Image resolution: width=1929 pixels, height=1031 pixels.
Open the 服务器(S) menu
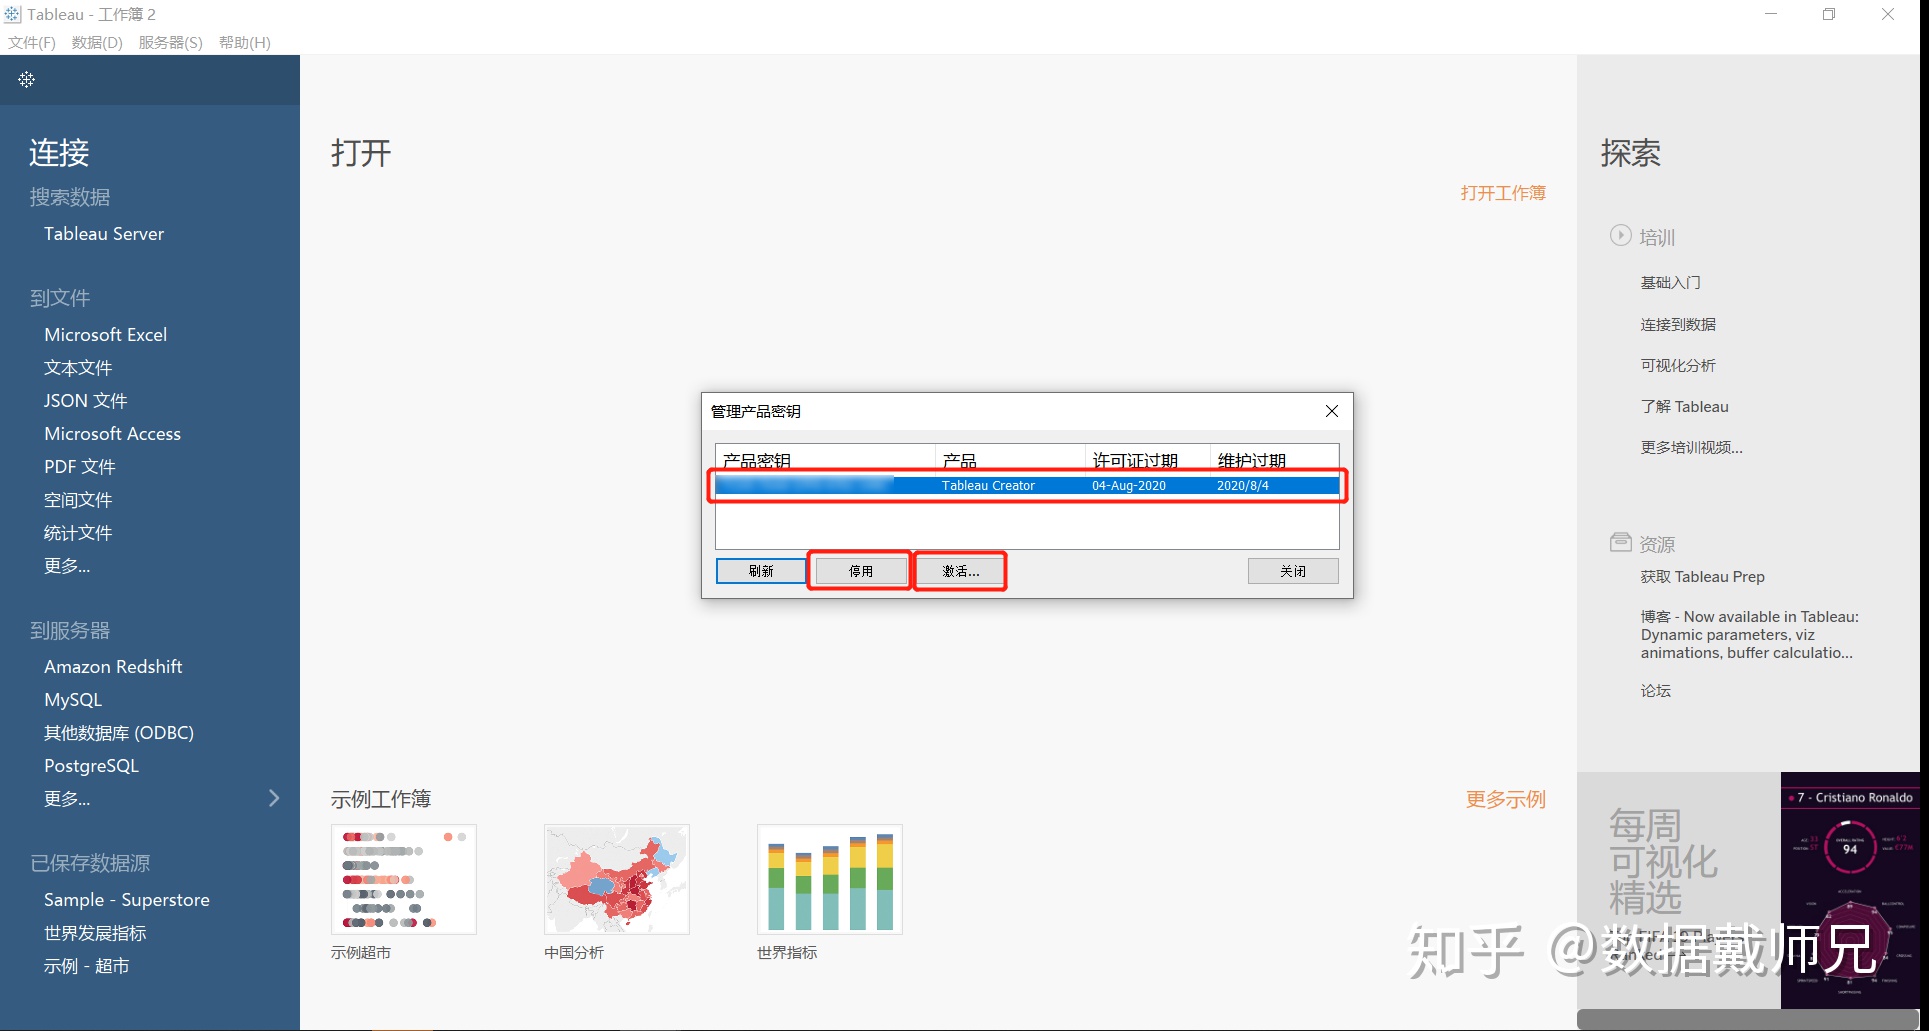[x=171, y=42]
